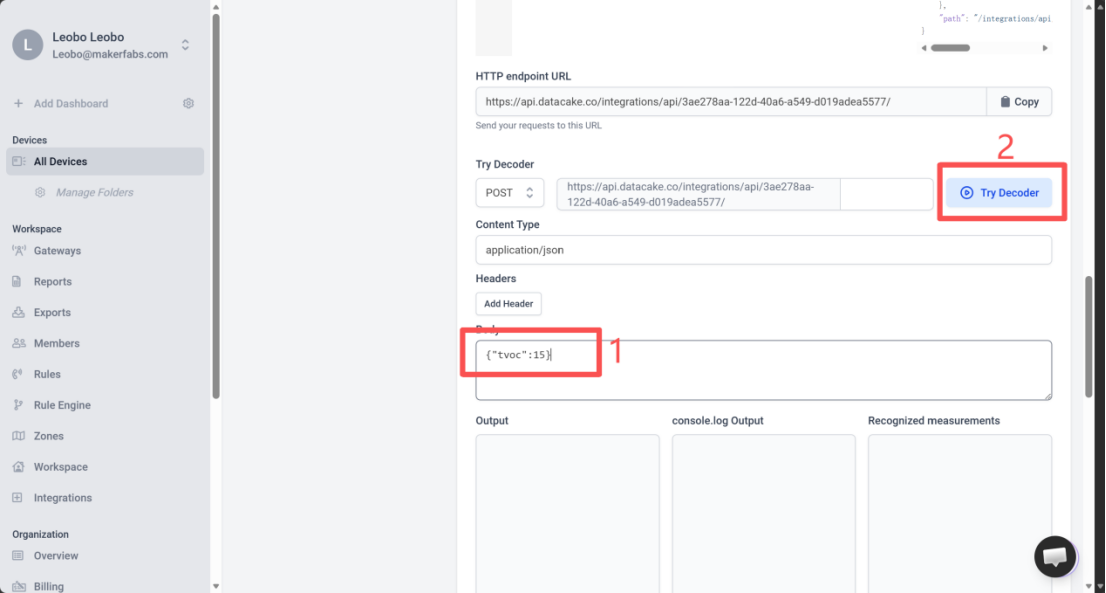The height and width of the screenshot is (593, 1106).
Task: Open Billing page
Action: click(x=49, y=587)
